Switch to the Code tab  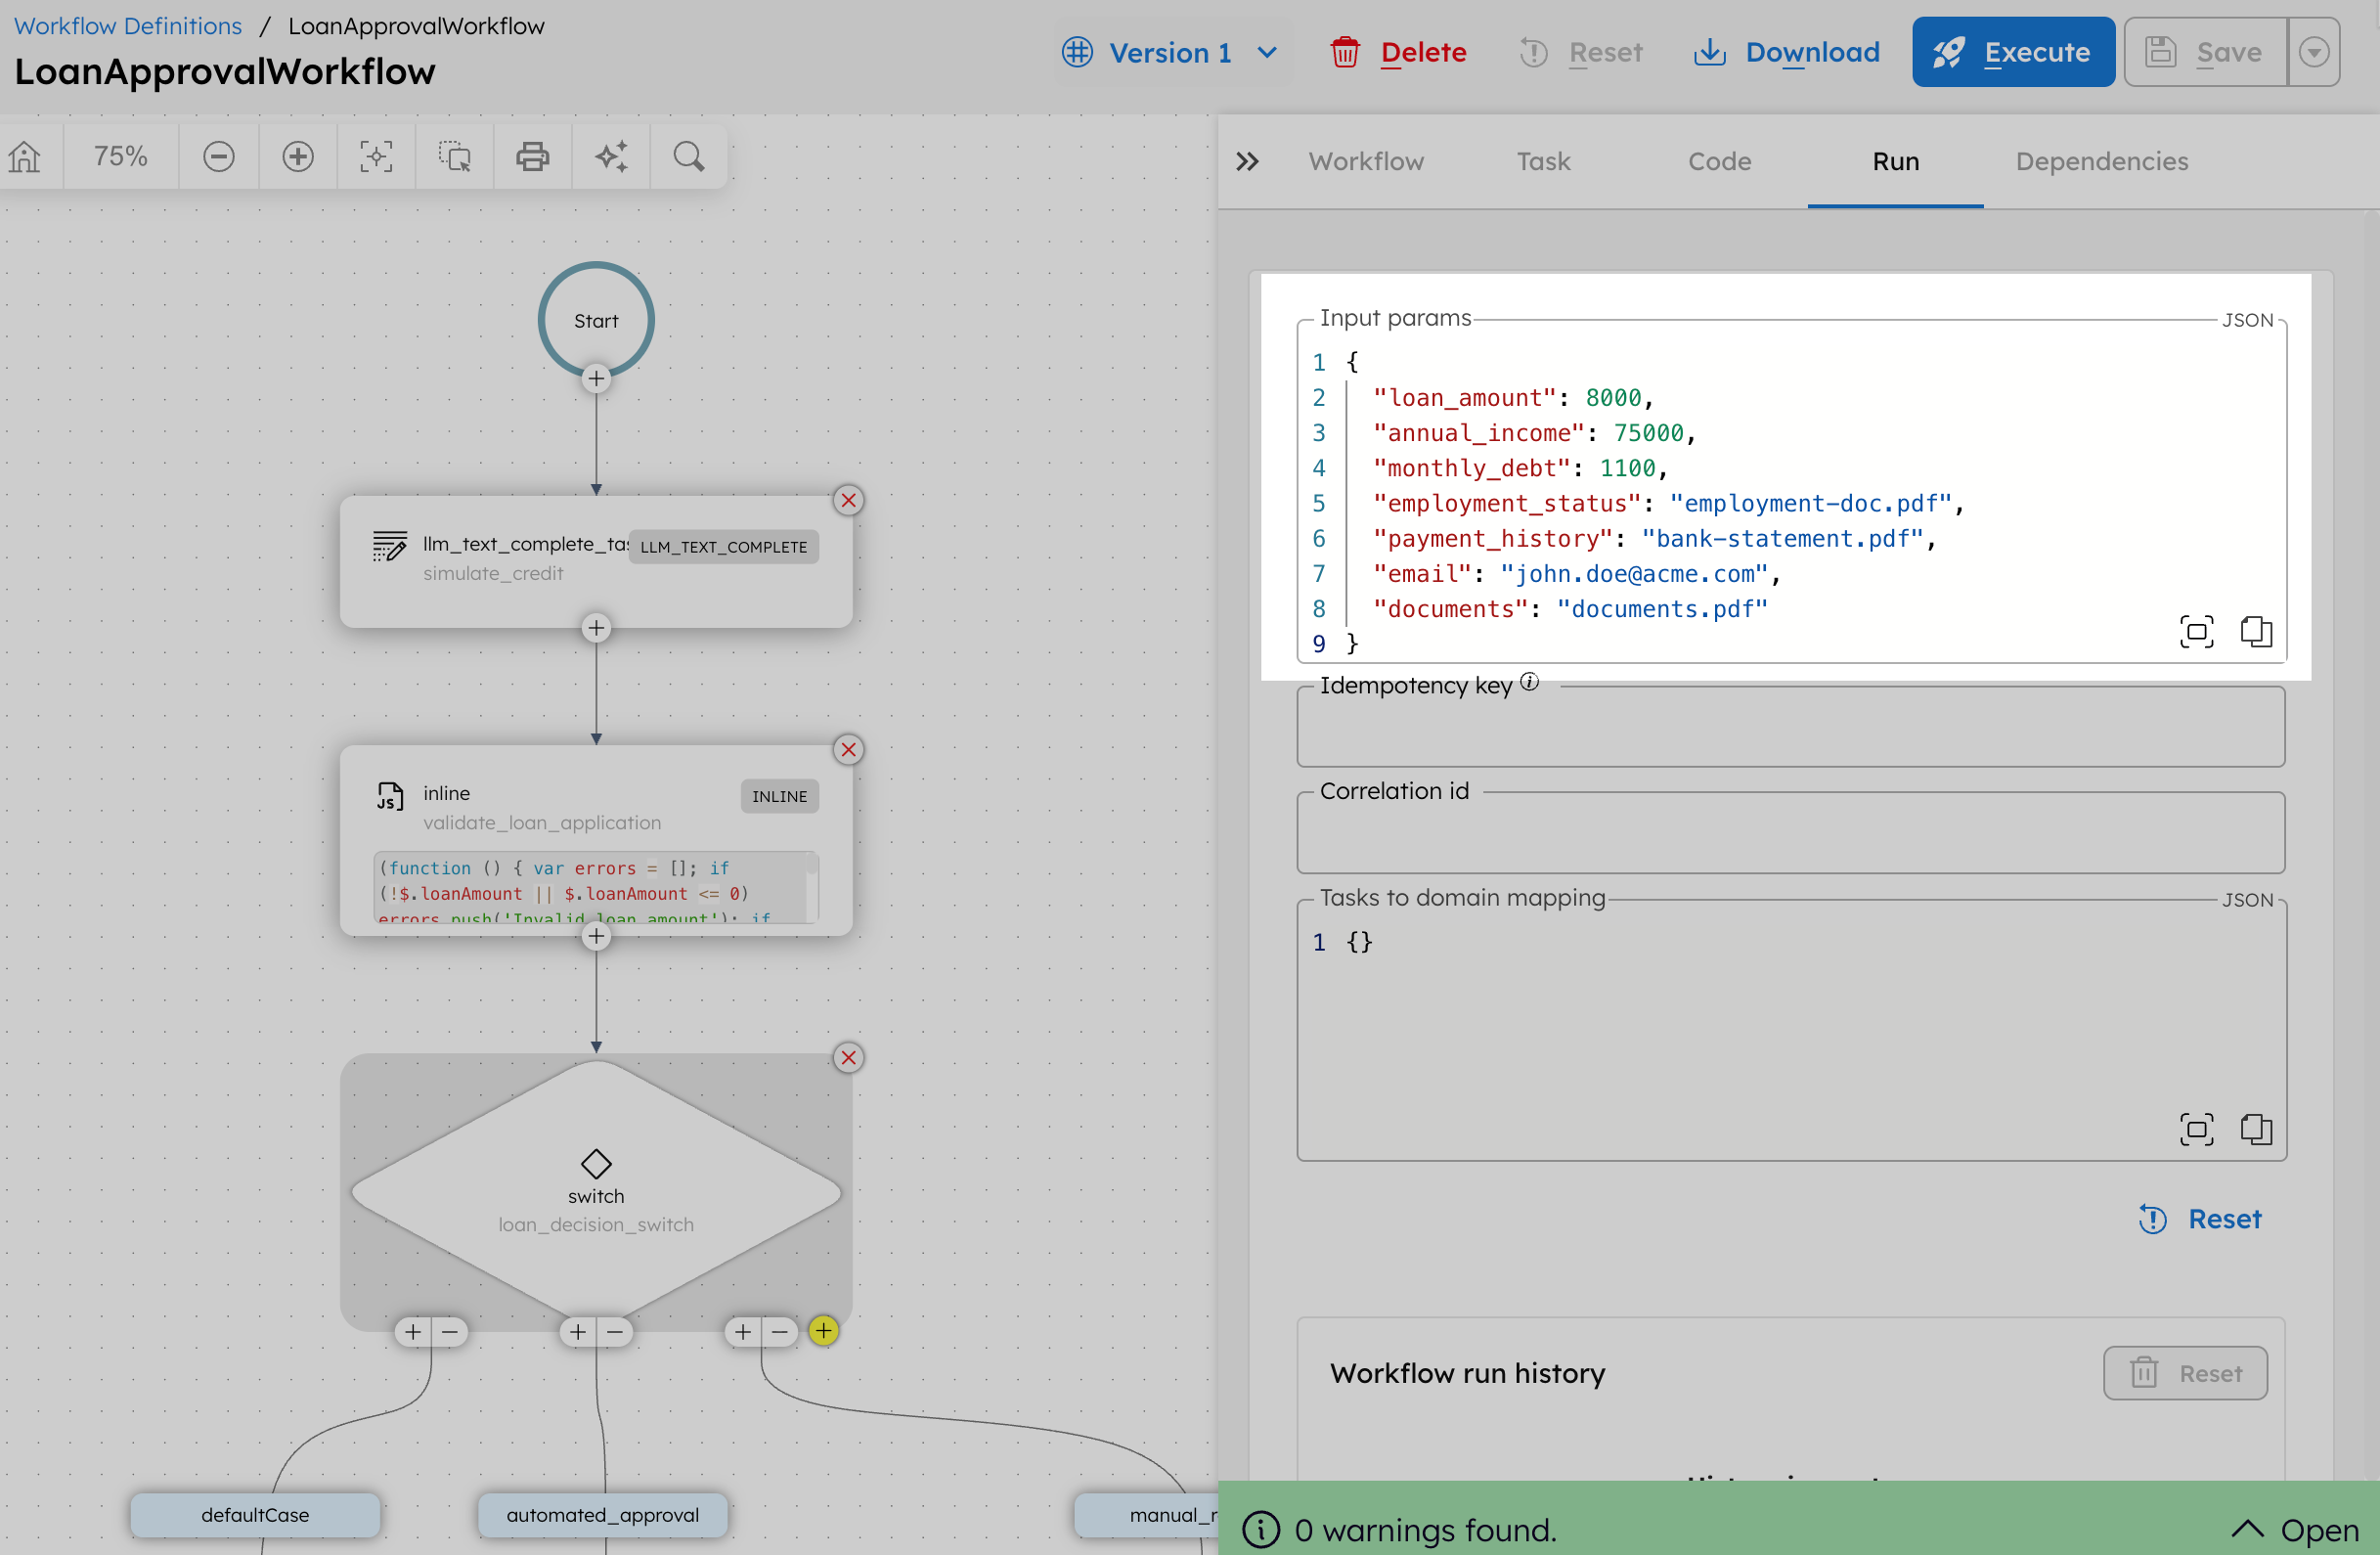click(1719, 162)
